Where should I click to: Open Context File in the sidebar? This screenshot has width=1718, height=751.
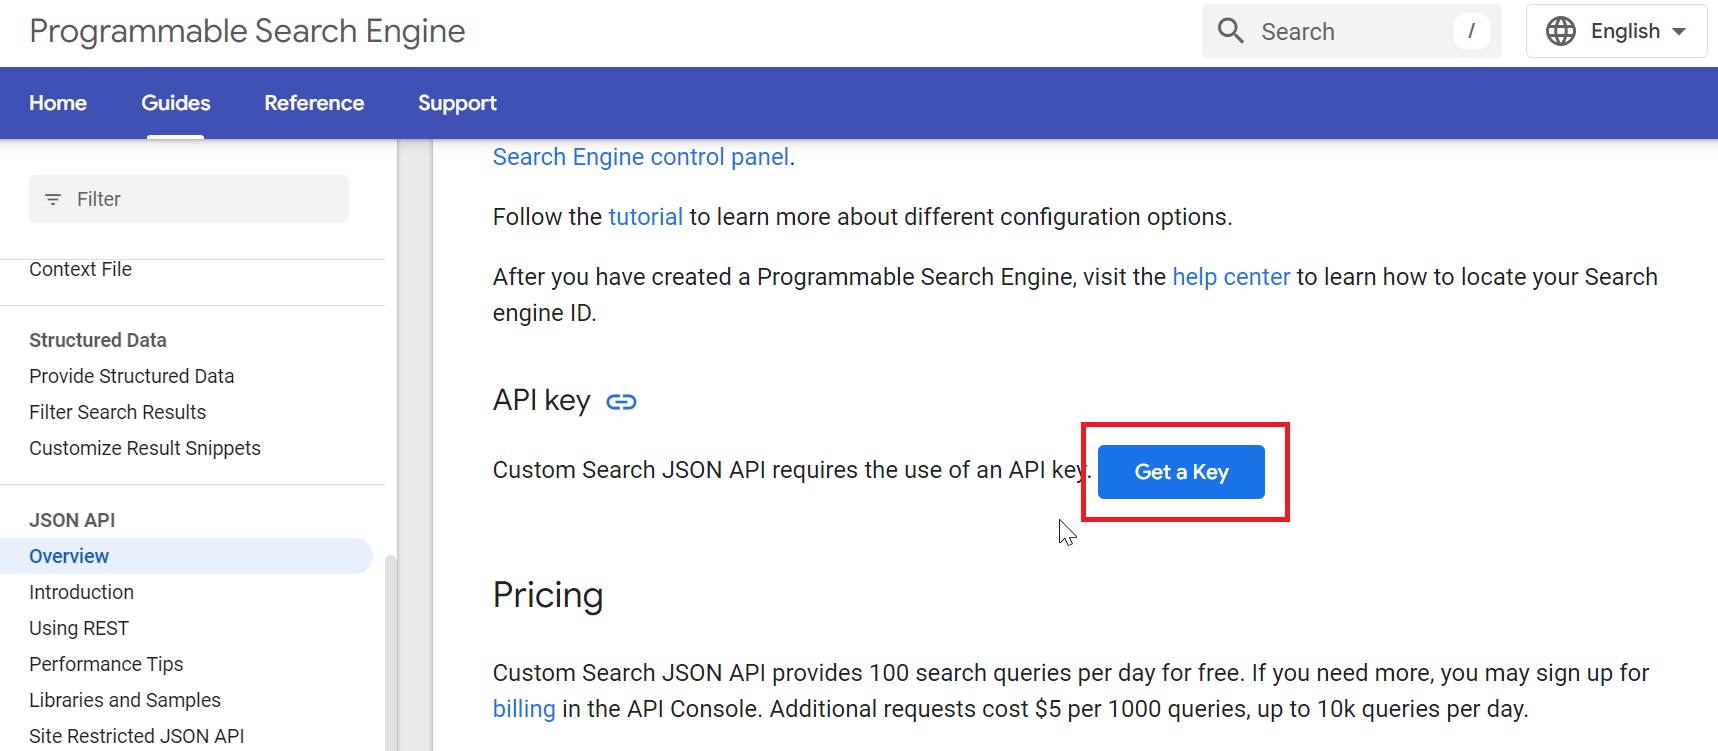(x=80, y=269)
